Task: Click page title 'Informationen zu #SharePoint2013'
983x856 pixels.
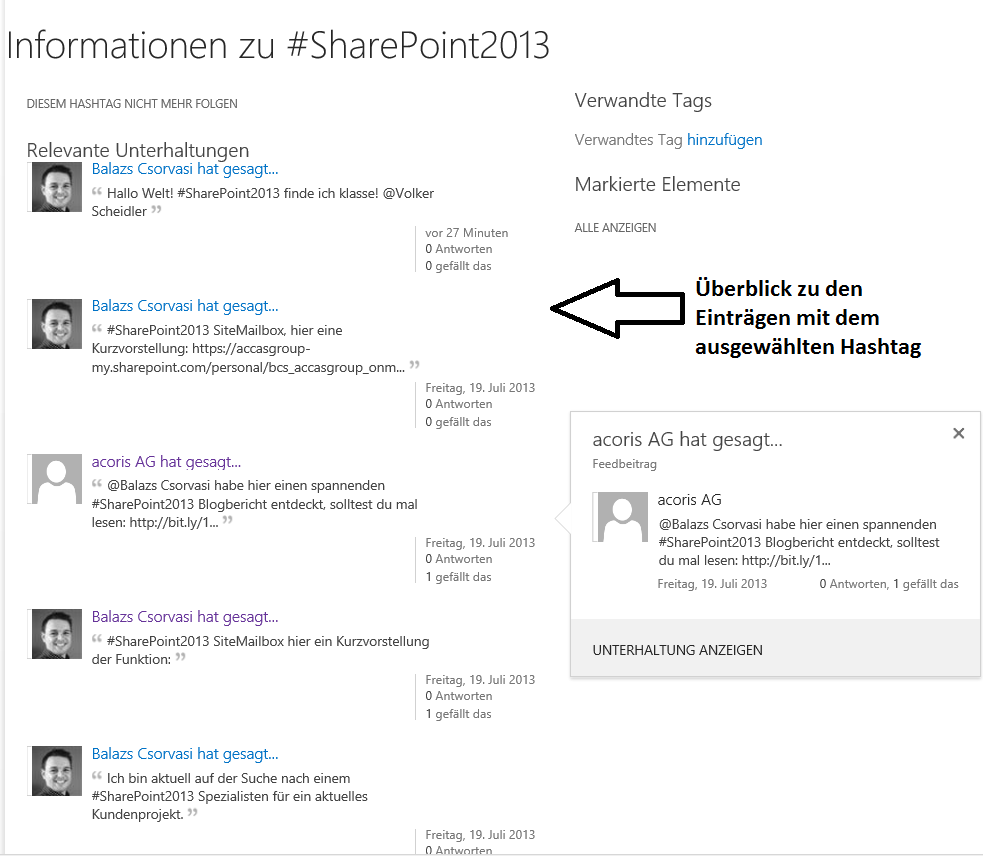Action: click(x=278, y=45)
